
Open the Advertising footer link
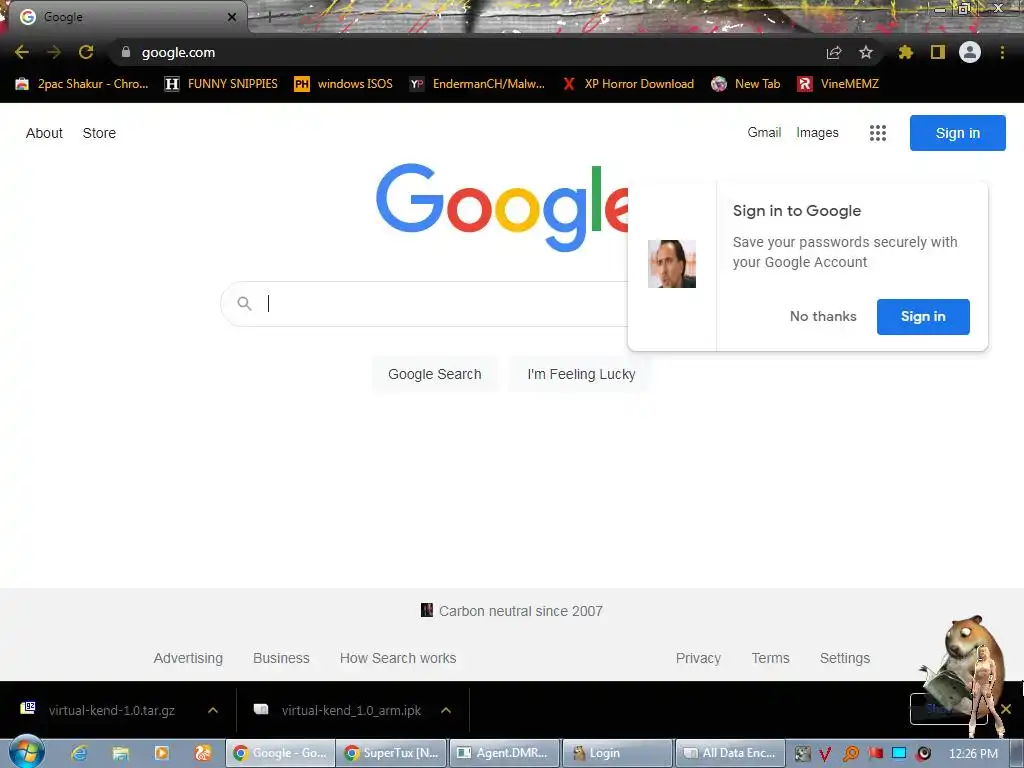click(188, 658)
